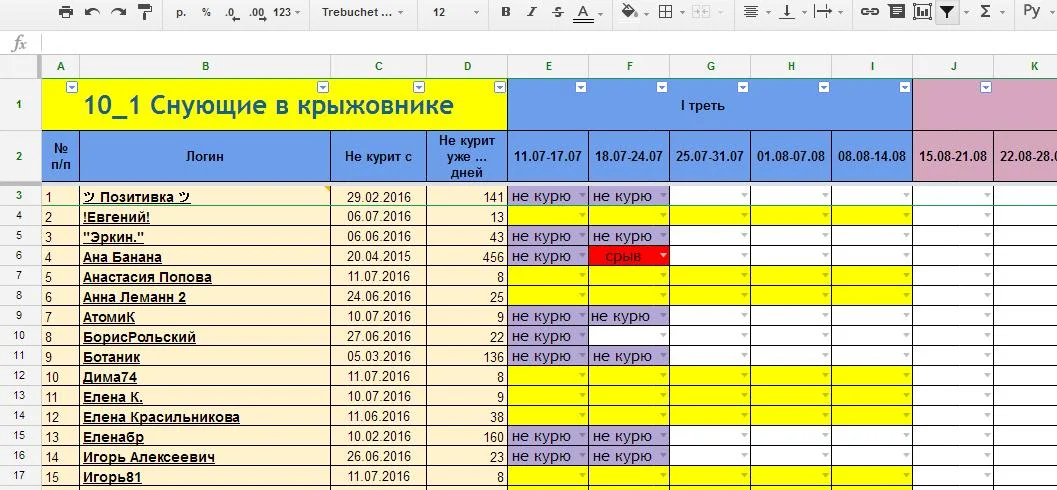
Task: Select the 15.08-21.08 header cell
Action: pos(953,156)
